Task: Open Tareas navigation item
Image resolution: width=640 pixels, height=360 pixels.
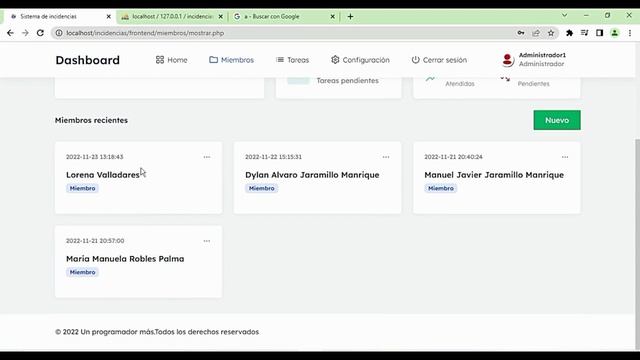Action: click(x=292, y=60)
